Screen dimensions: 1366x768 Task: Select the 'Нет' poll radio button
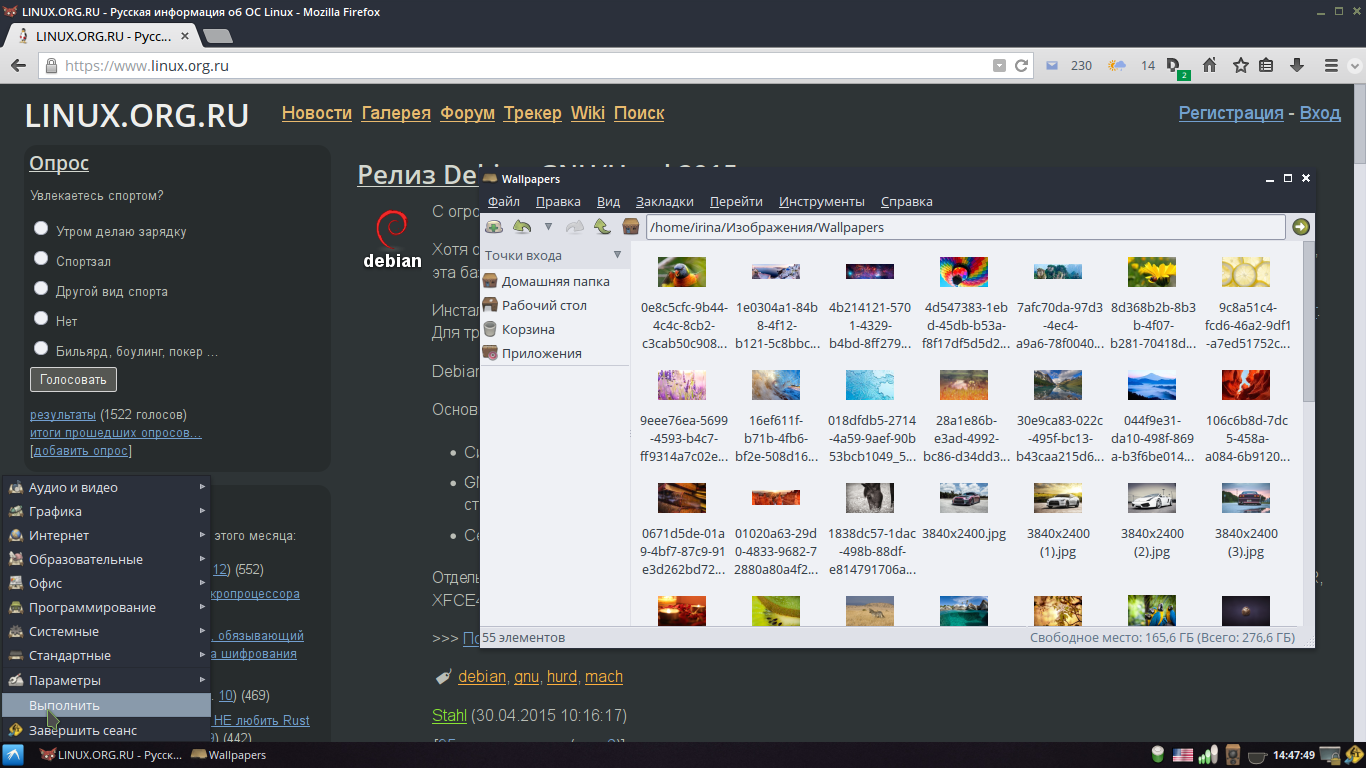coord(41,319)
